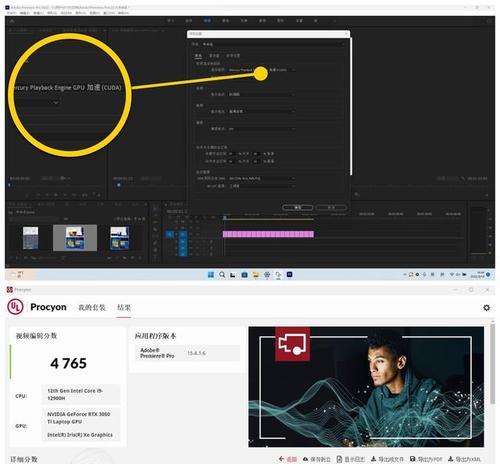Click the Windows Start button
This screenshot has height=464, width=500.
point(211,275)
